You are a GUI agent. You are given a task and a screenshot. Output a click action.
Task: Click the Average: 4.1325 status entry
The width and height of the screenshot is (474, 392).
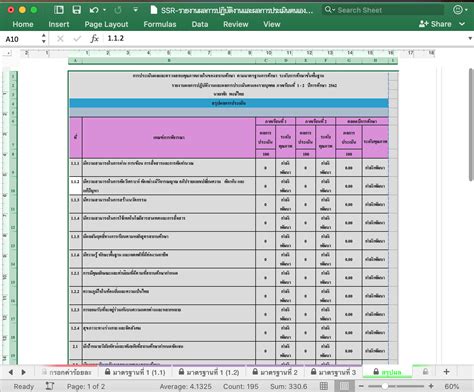[x=186, y=387]
